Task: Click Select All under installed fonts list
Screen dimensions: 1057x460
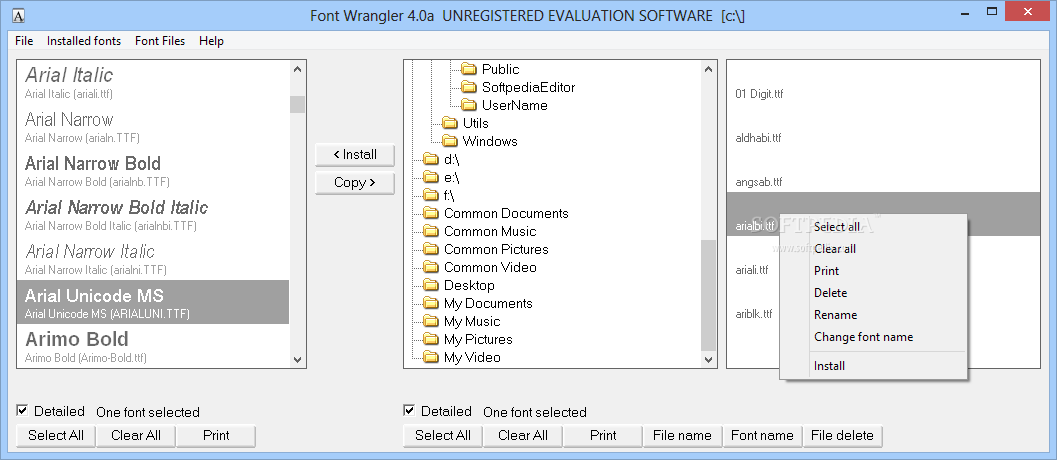Action: pyautogui.click(x=56, y=436)
